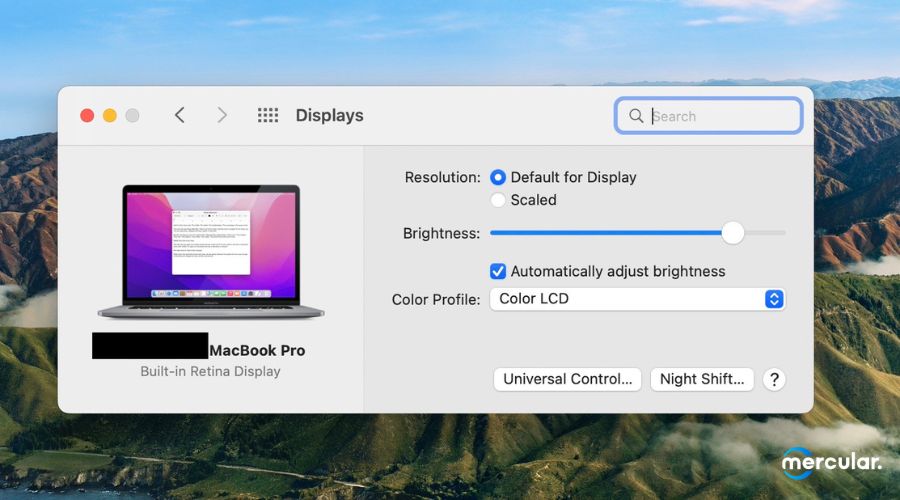Click the Brightness label

[441, 234]
